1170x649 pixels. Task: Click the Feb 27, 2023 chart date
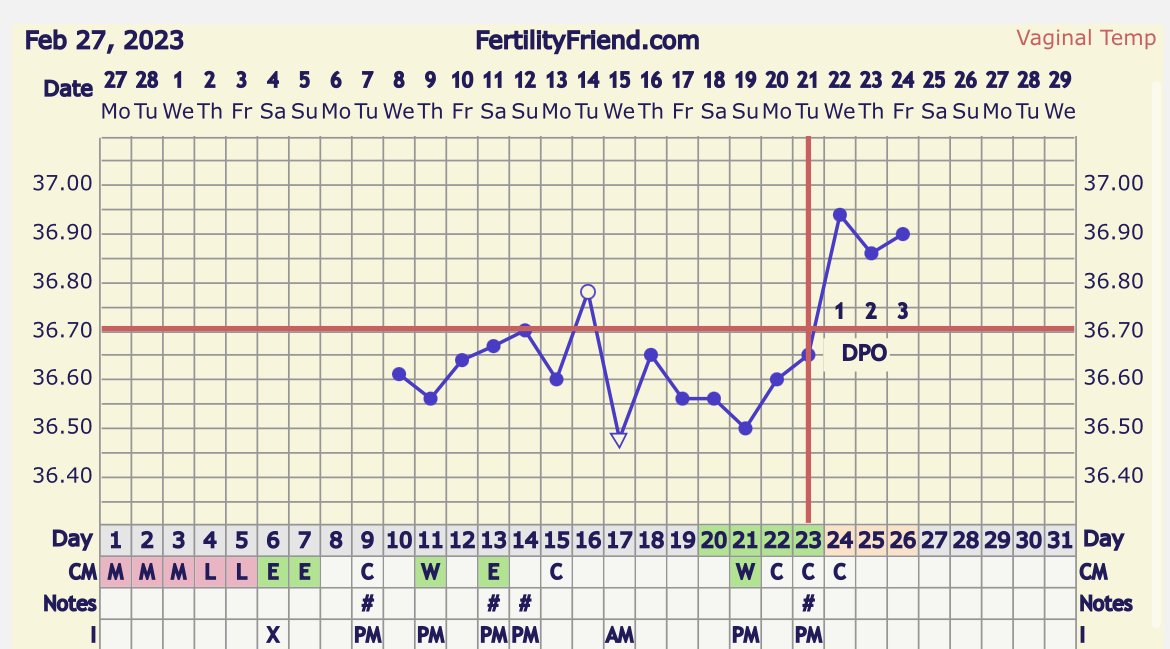tap(104, 41)
